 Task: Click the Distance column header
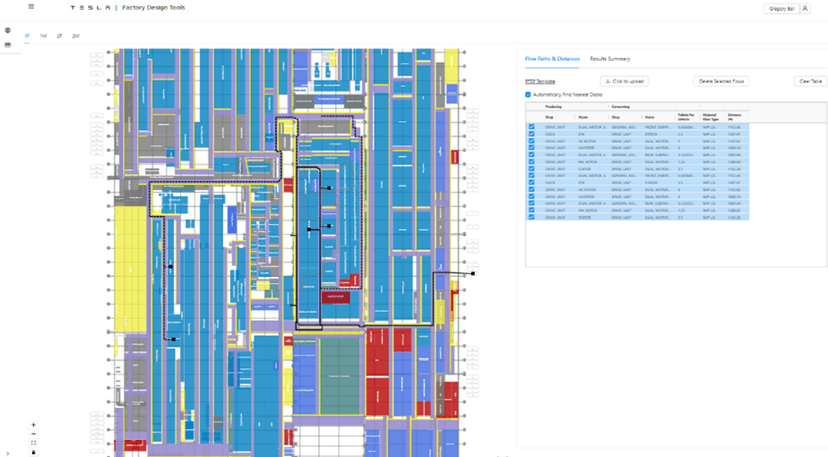pyautogui.click(x=735, y=117)
